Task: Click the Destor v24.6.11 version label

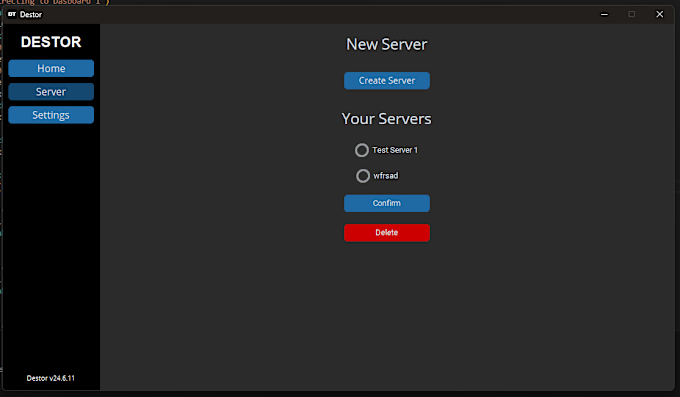Action: [x=51, y=378]
